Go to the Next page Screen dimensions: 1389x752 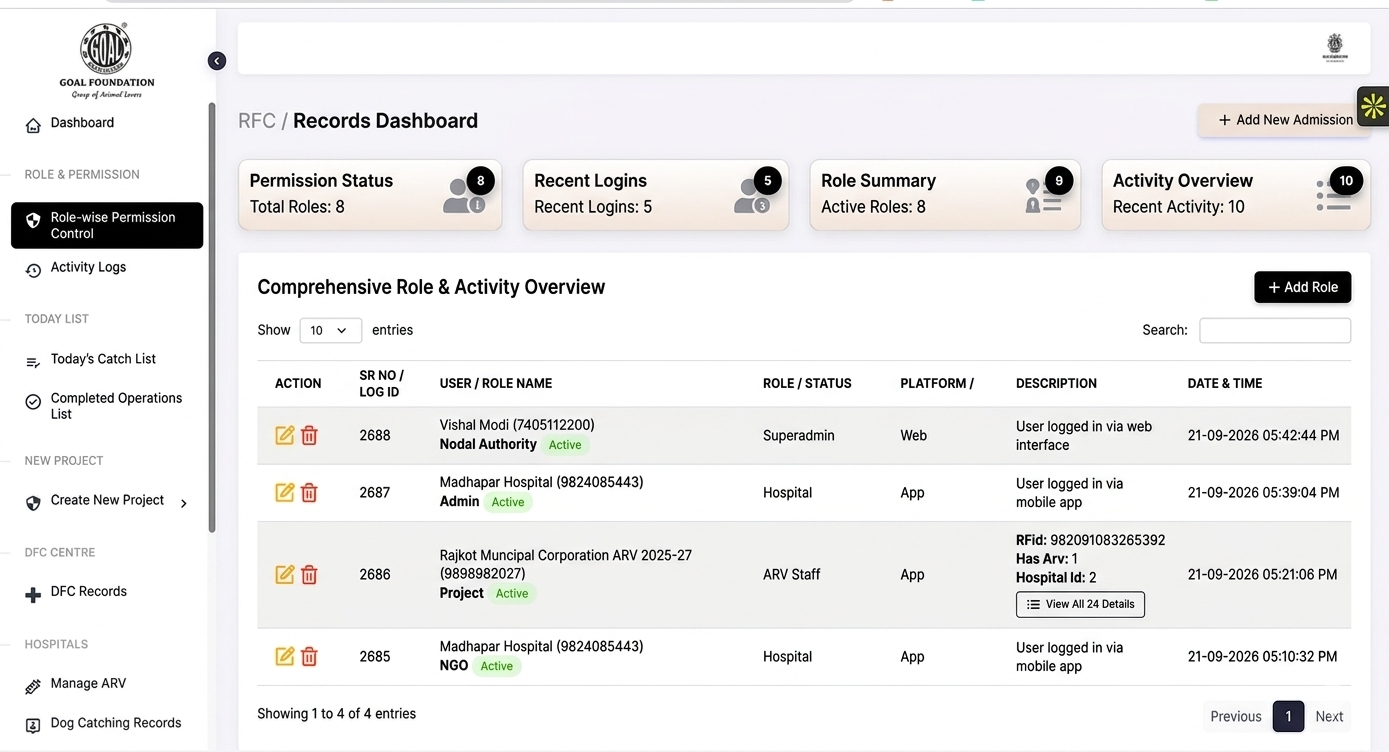[x=1329, y=716]
